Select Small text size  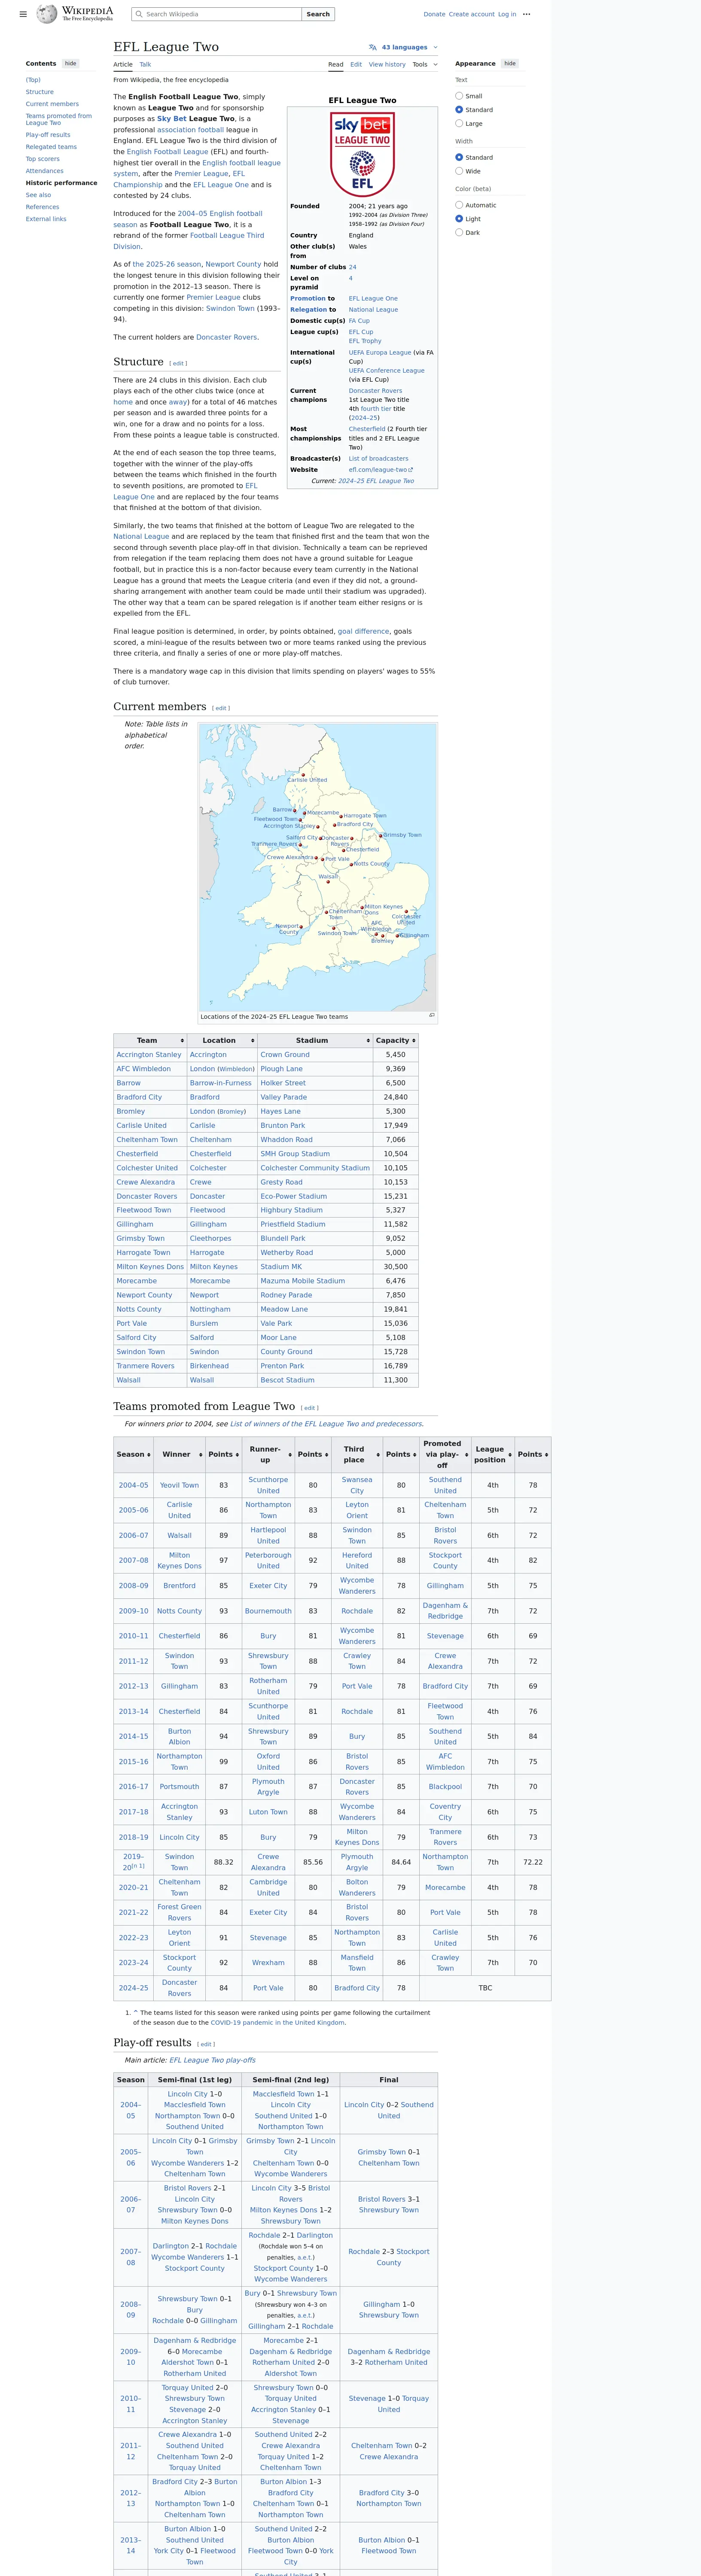tap(459, 96)
